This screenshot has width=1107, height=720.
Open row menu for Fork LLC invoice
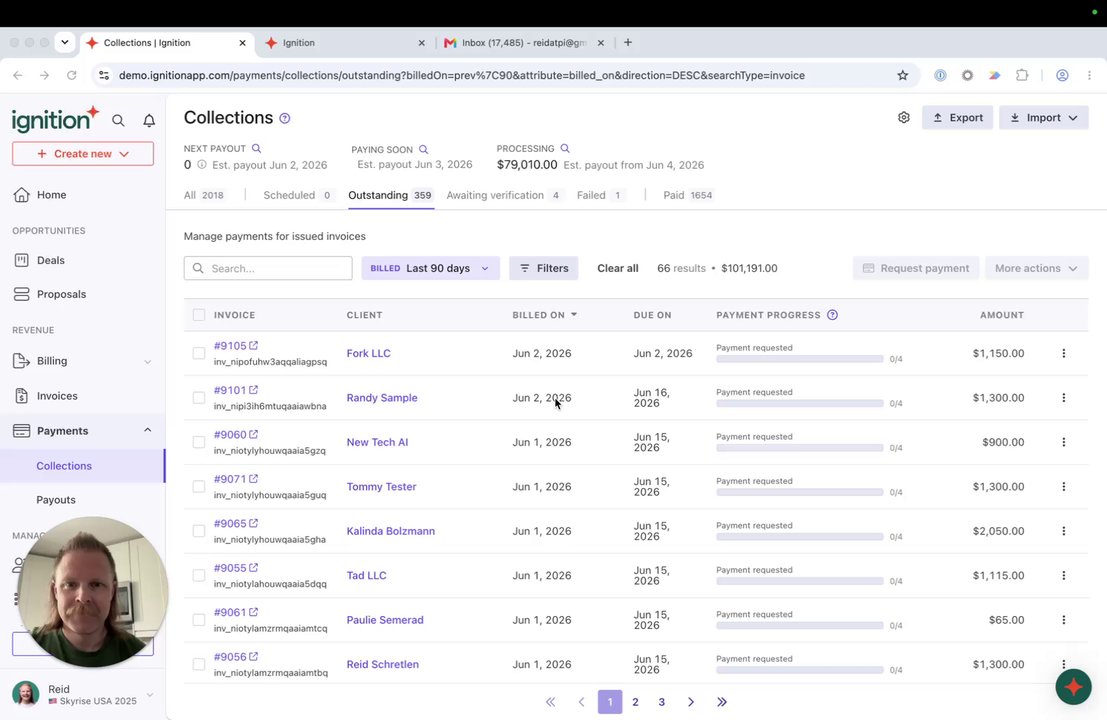click(1063, 353)
